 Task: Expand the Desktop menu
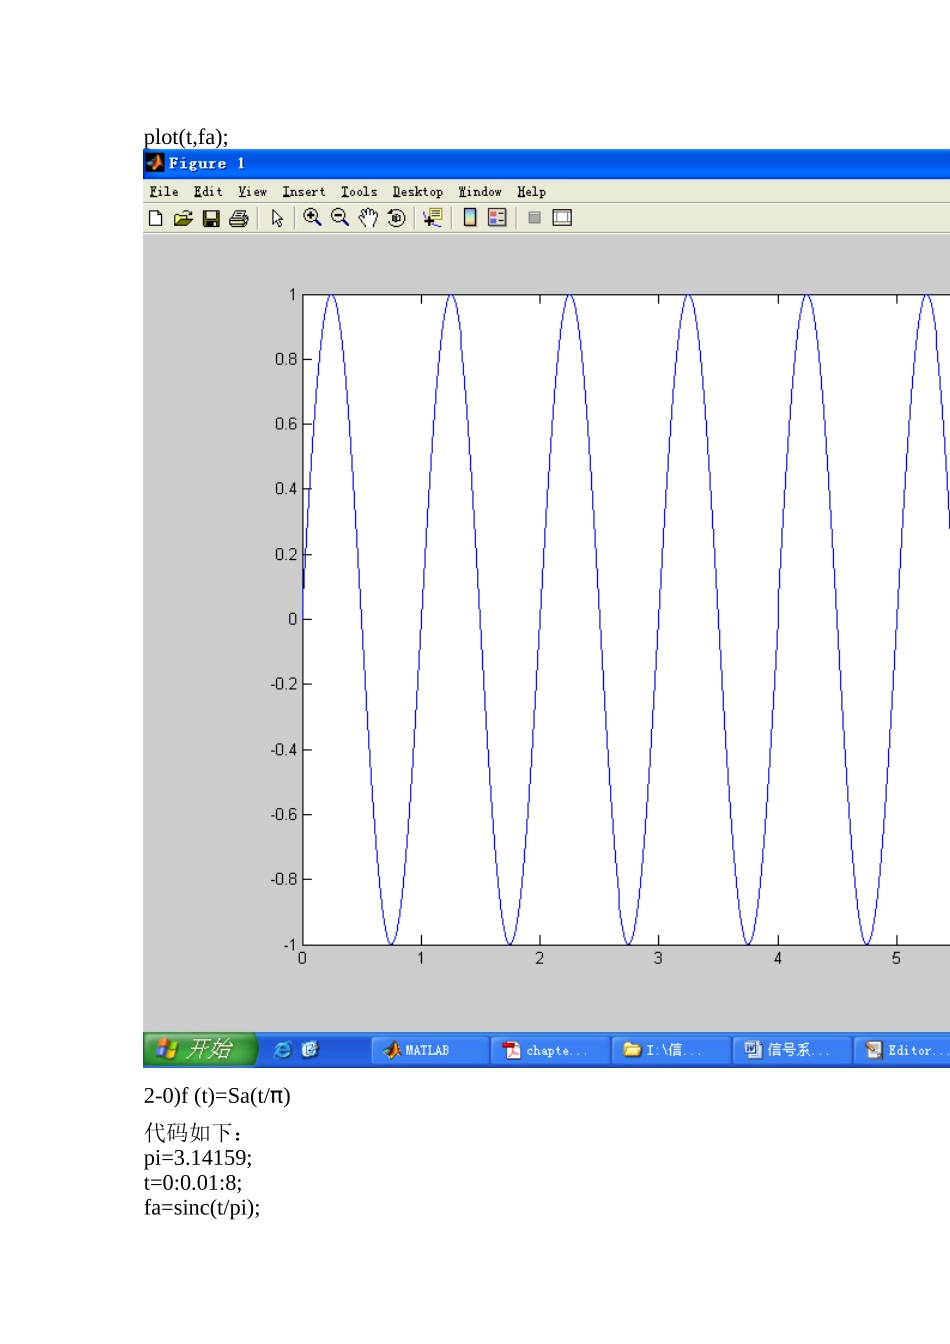(417, 192)
